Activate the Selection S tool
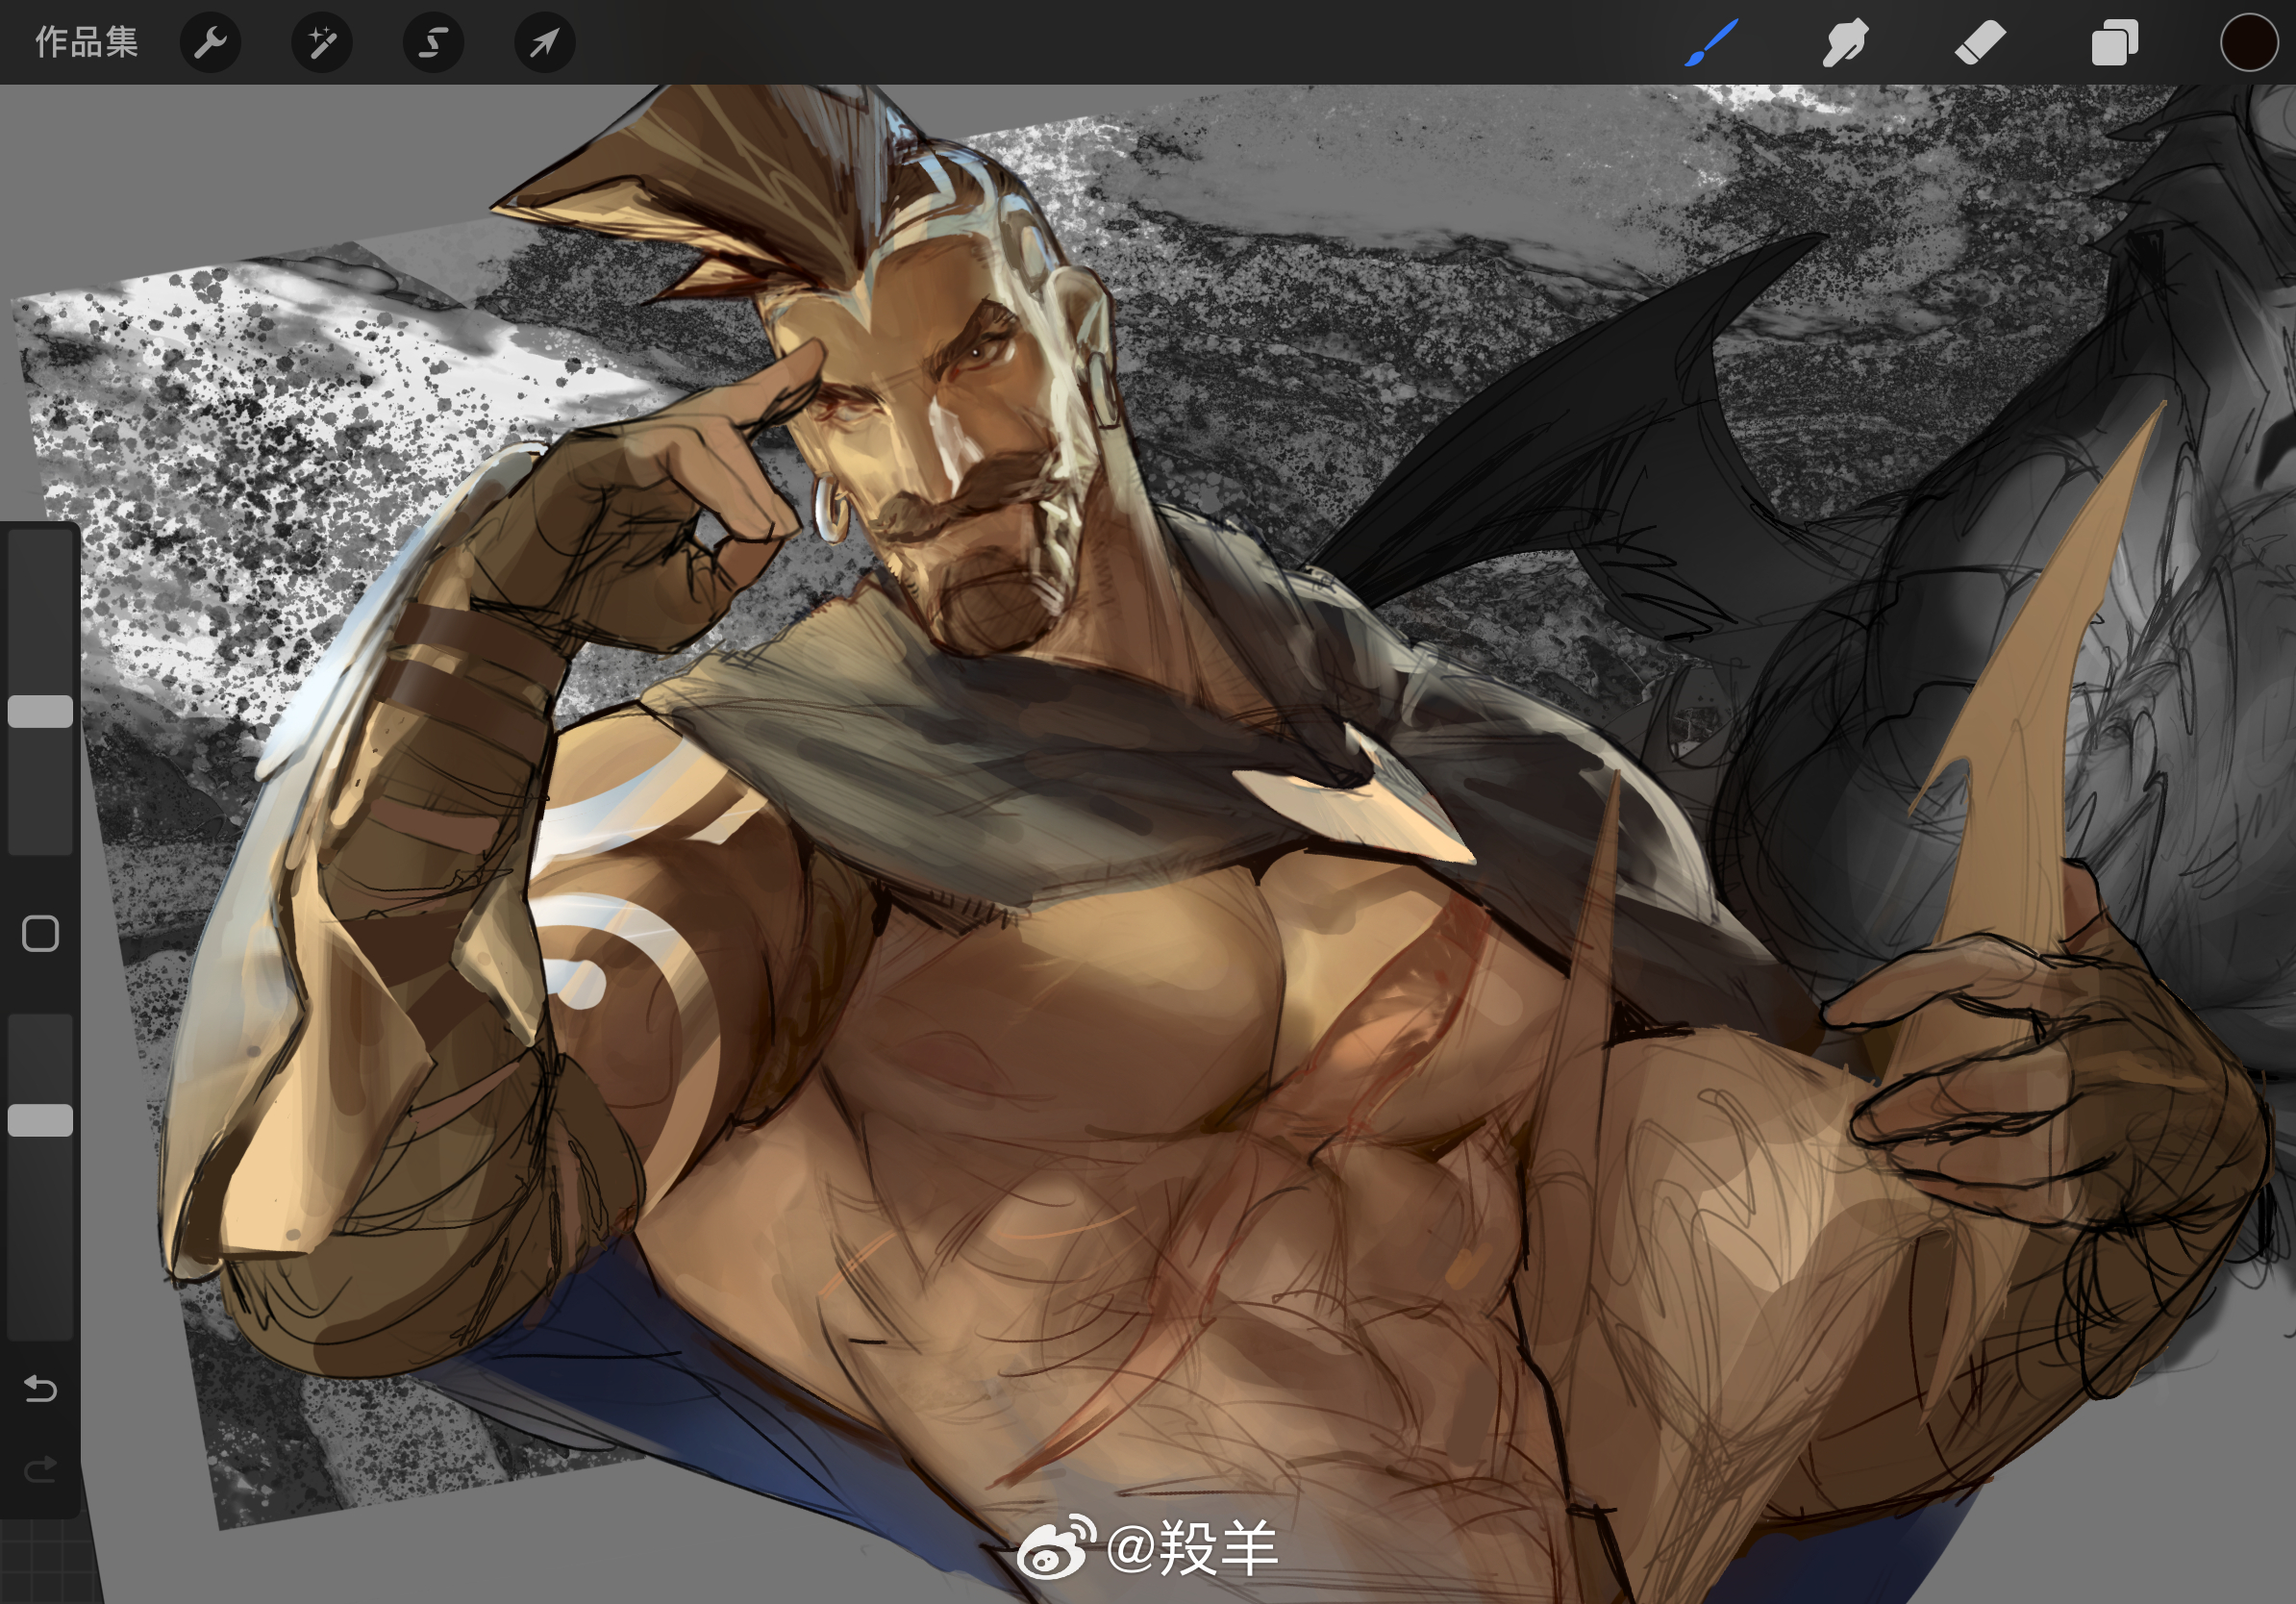The width and height of the screenshot is (2296, 1604). click(x=433, y=42)
